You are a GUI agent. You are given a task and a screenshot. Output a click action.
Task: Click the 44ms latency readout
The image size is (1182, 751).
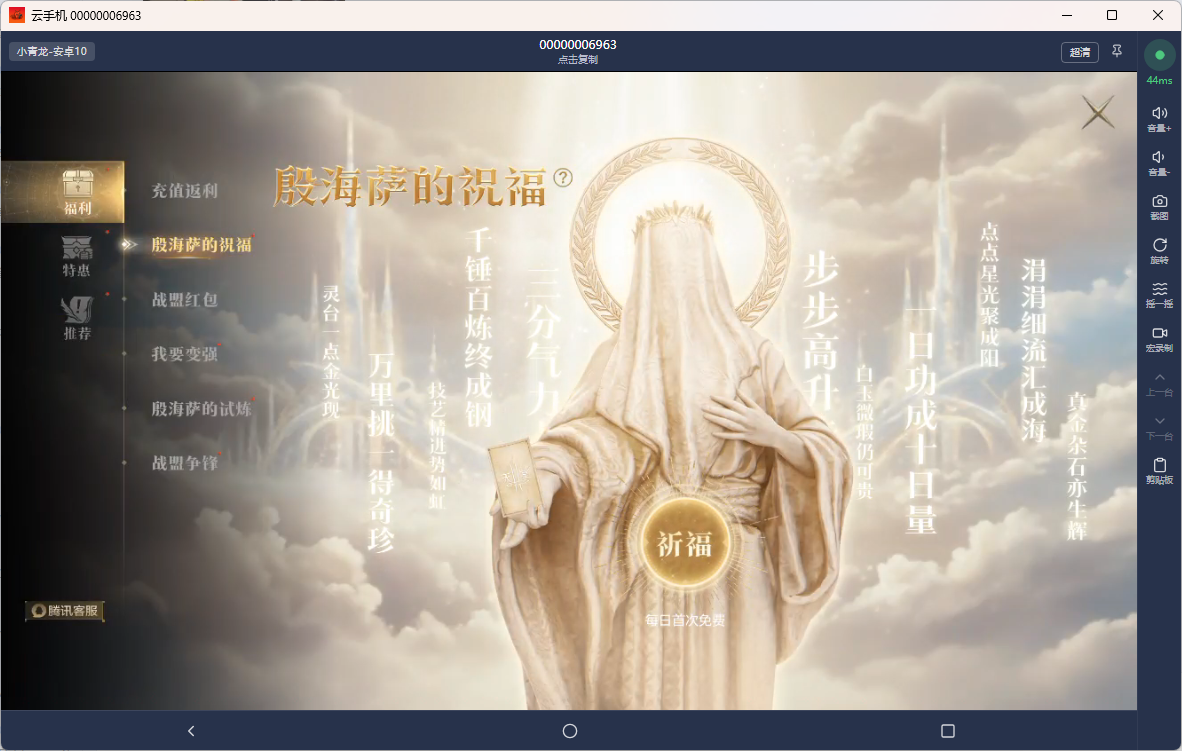pyautogui.click(x=1159, y=80)
